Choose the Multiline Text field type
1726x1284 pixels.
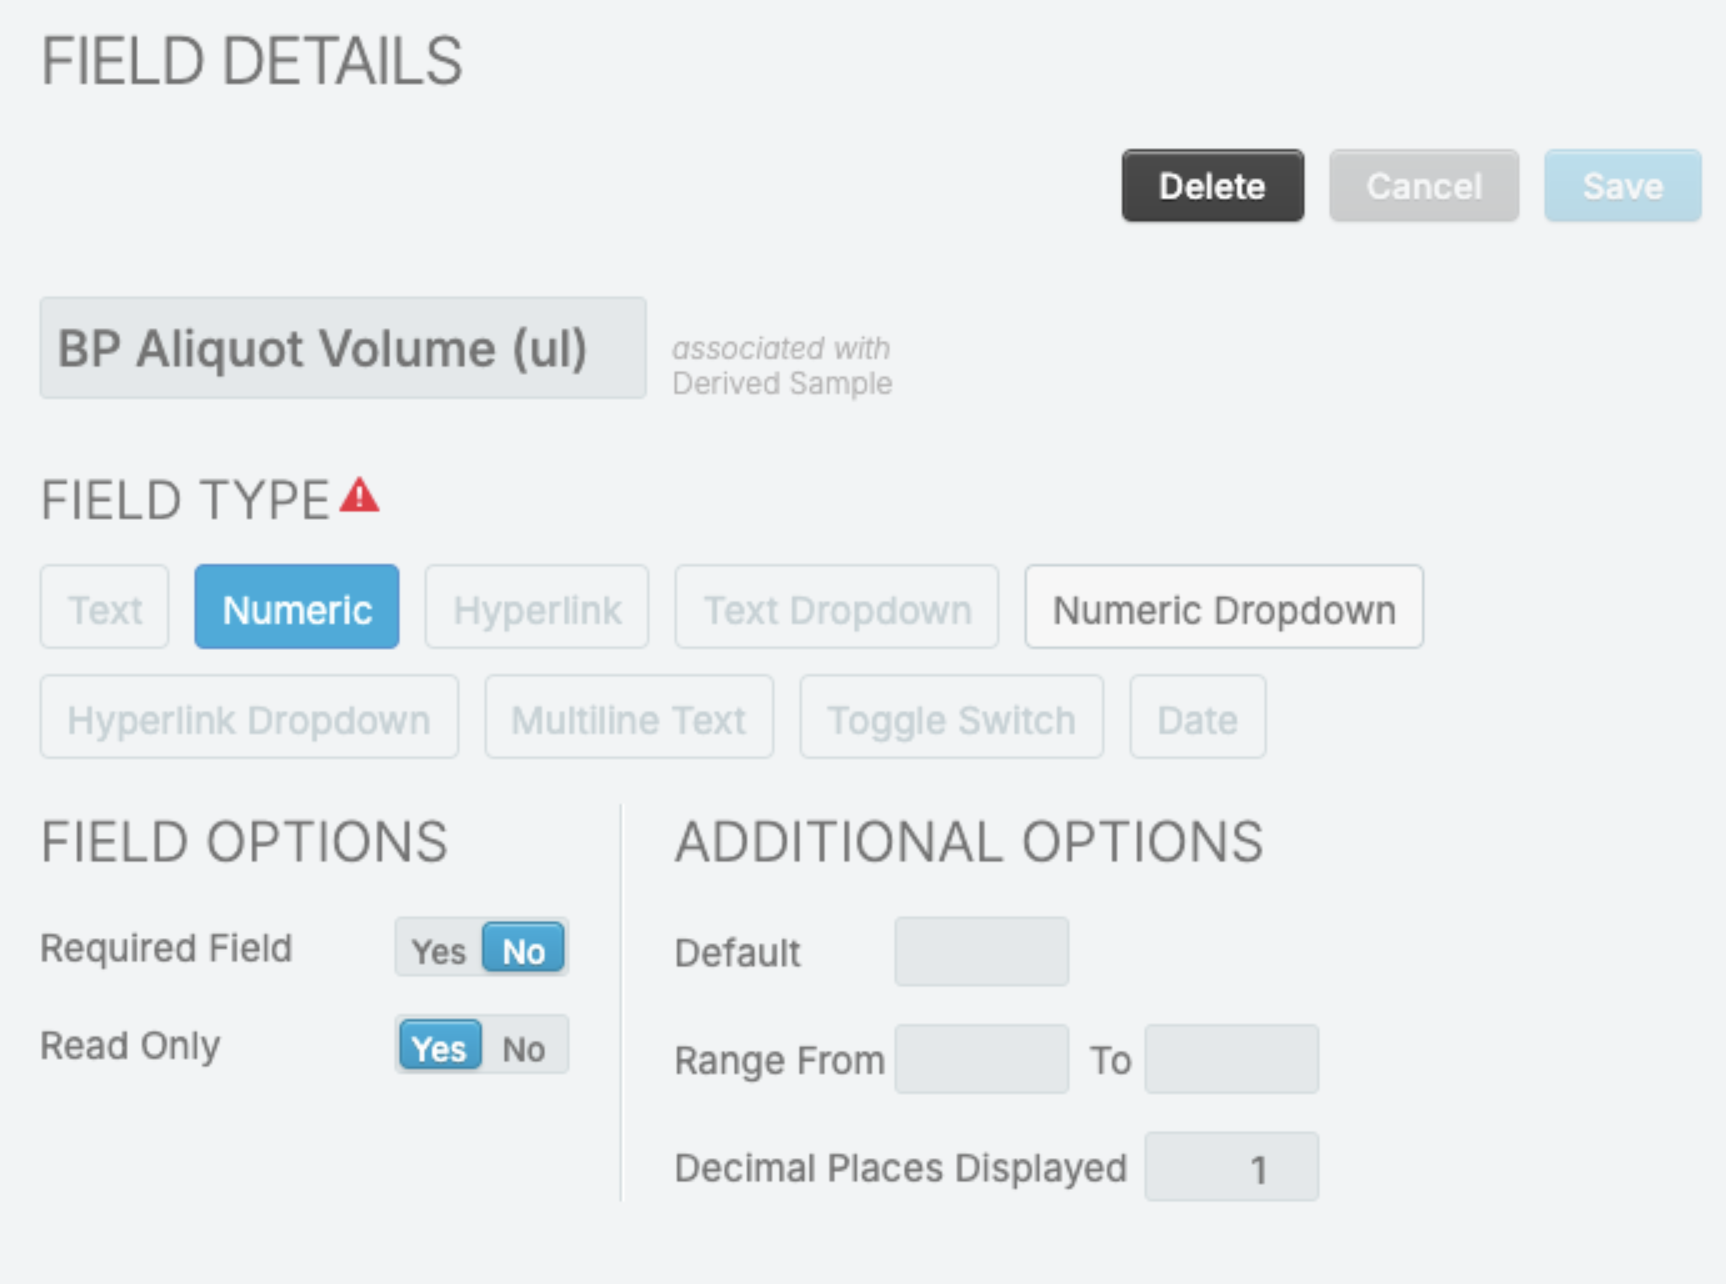click(x=629, y=718)
